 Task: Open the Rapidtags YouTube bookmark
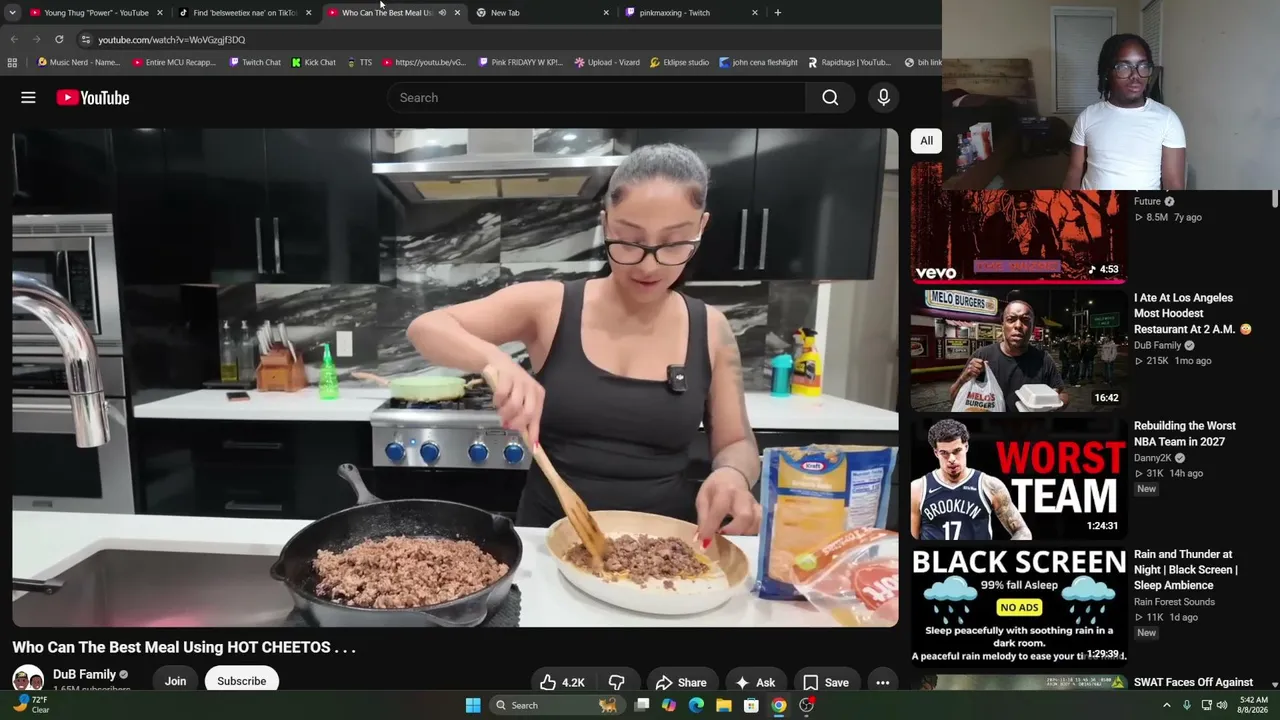[x=849, y=62]
